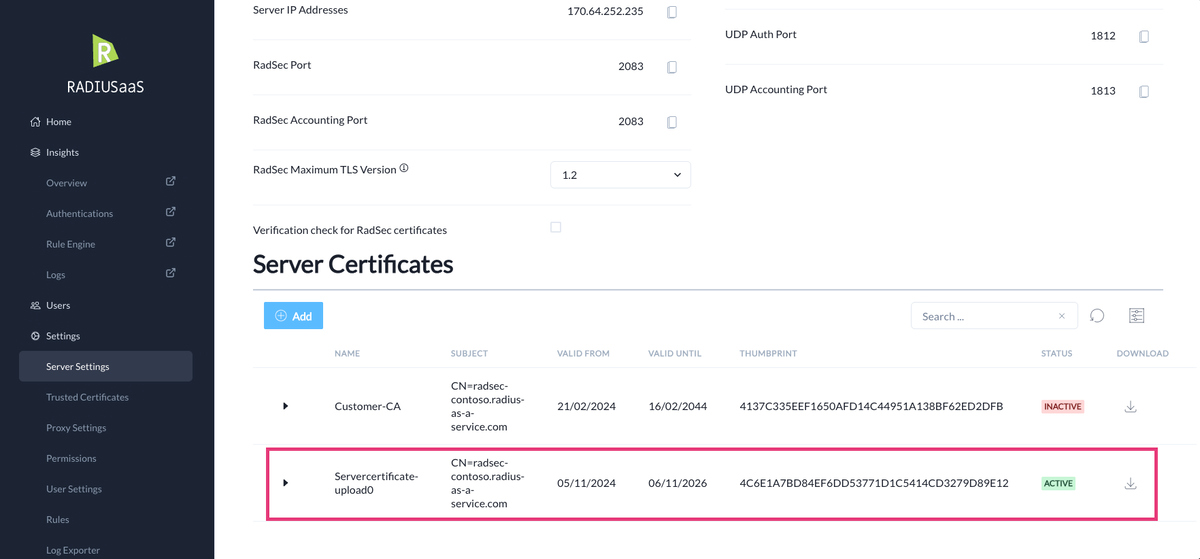The image size is (1200, 559).
Task: Copy the UDP Auth Port value
Action: (x=1144, y=36)
